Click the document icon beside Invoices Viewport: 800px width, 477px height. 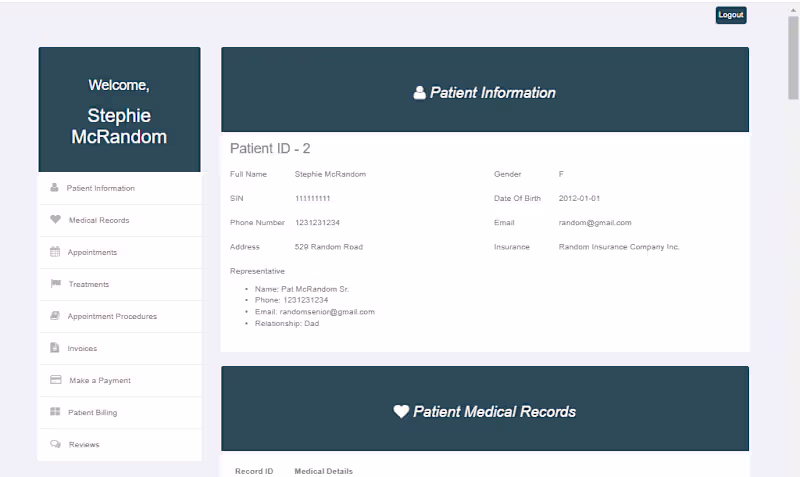click(55, 348)
